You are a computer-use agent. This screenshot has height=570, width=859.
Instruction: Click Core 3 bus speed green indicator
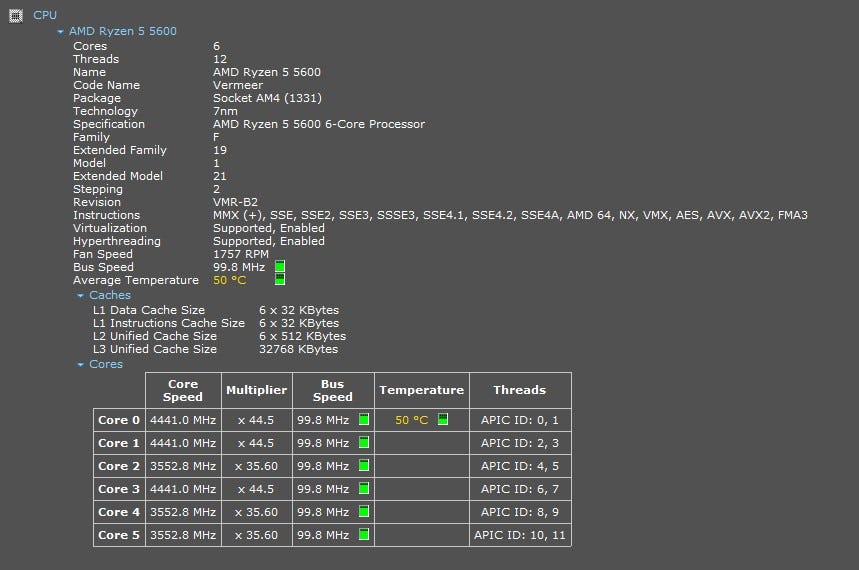pyautogui.click(x=364, y=488)
